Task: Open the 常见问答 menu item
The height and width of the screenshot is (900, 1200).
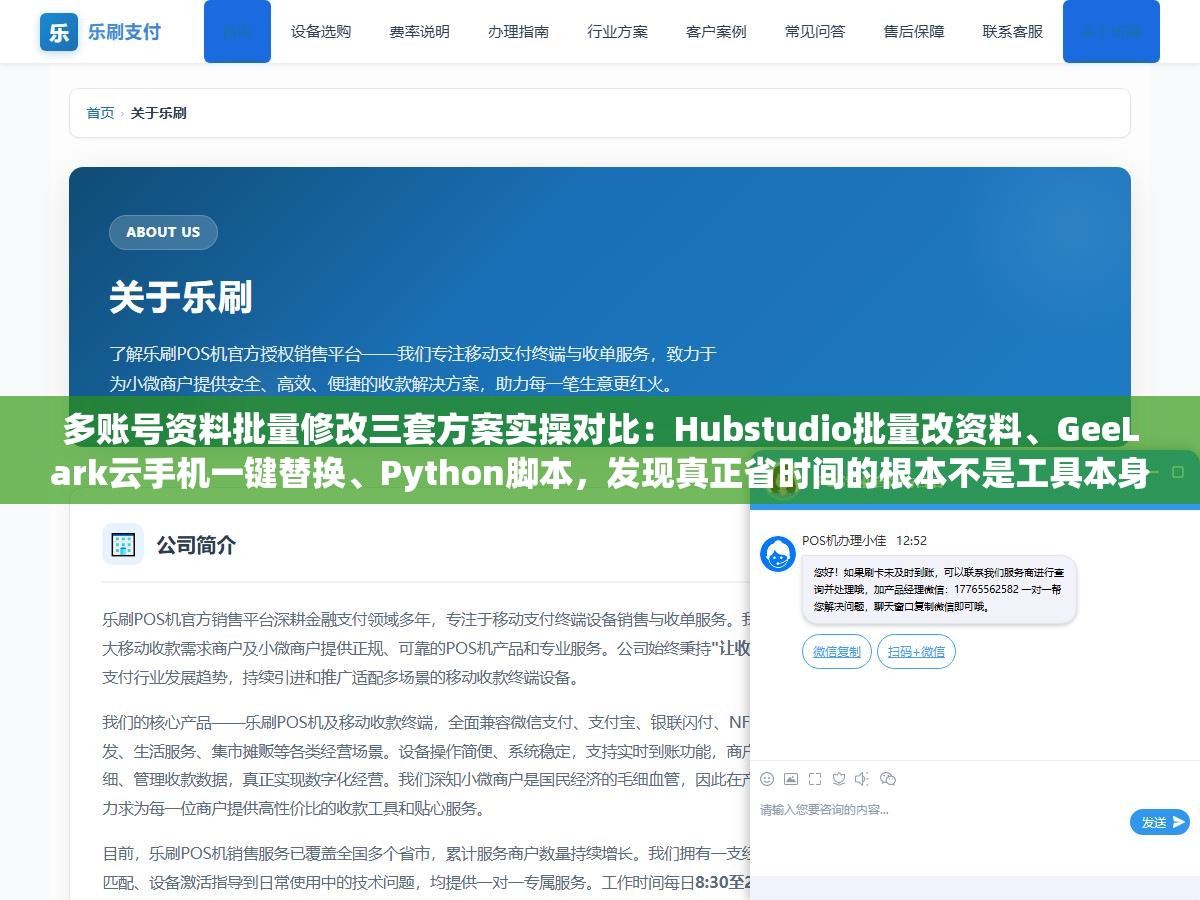Action: click(x=815, y=32)
